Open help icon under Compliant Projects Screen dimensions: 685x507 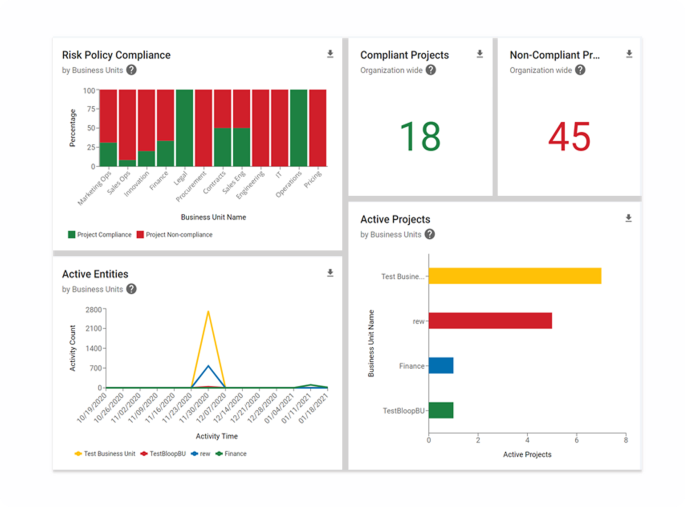click(431, 70)
